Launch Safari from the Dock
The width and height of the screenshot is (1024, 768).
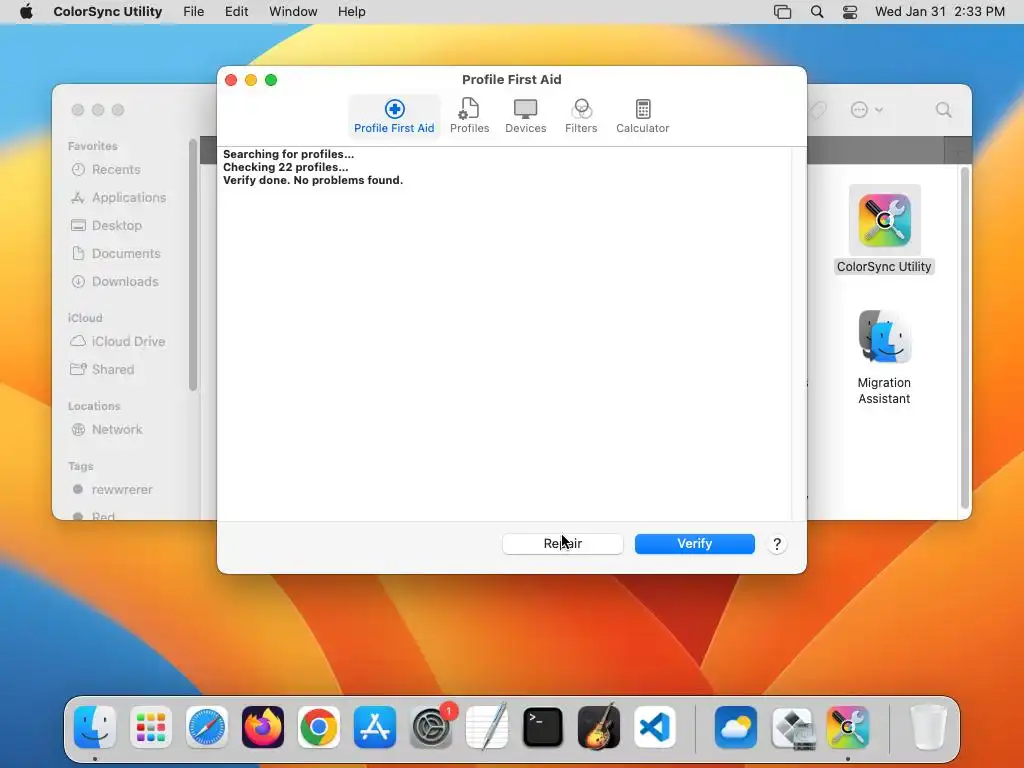click(x=207, y=727)
